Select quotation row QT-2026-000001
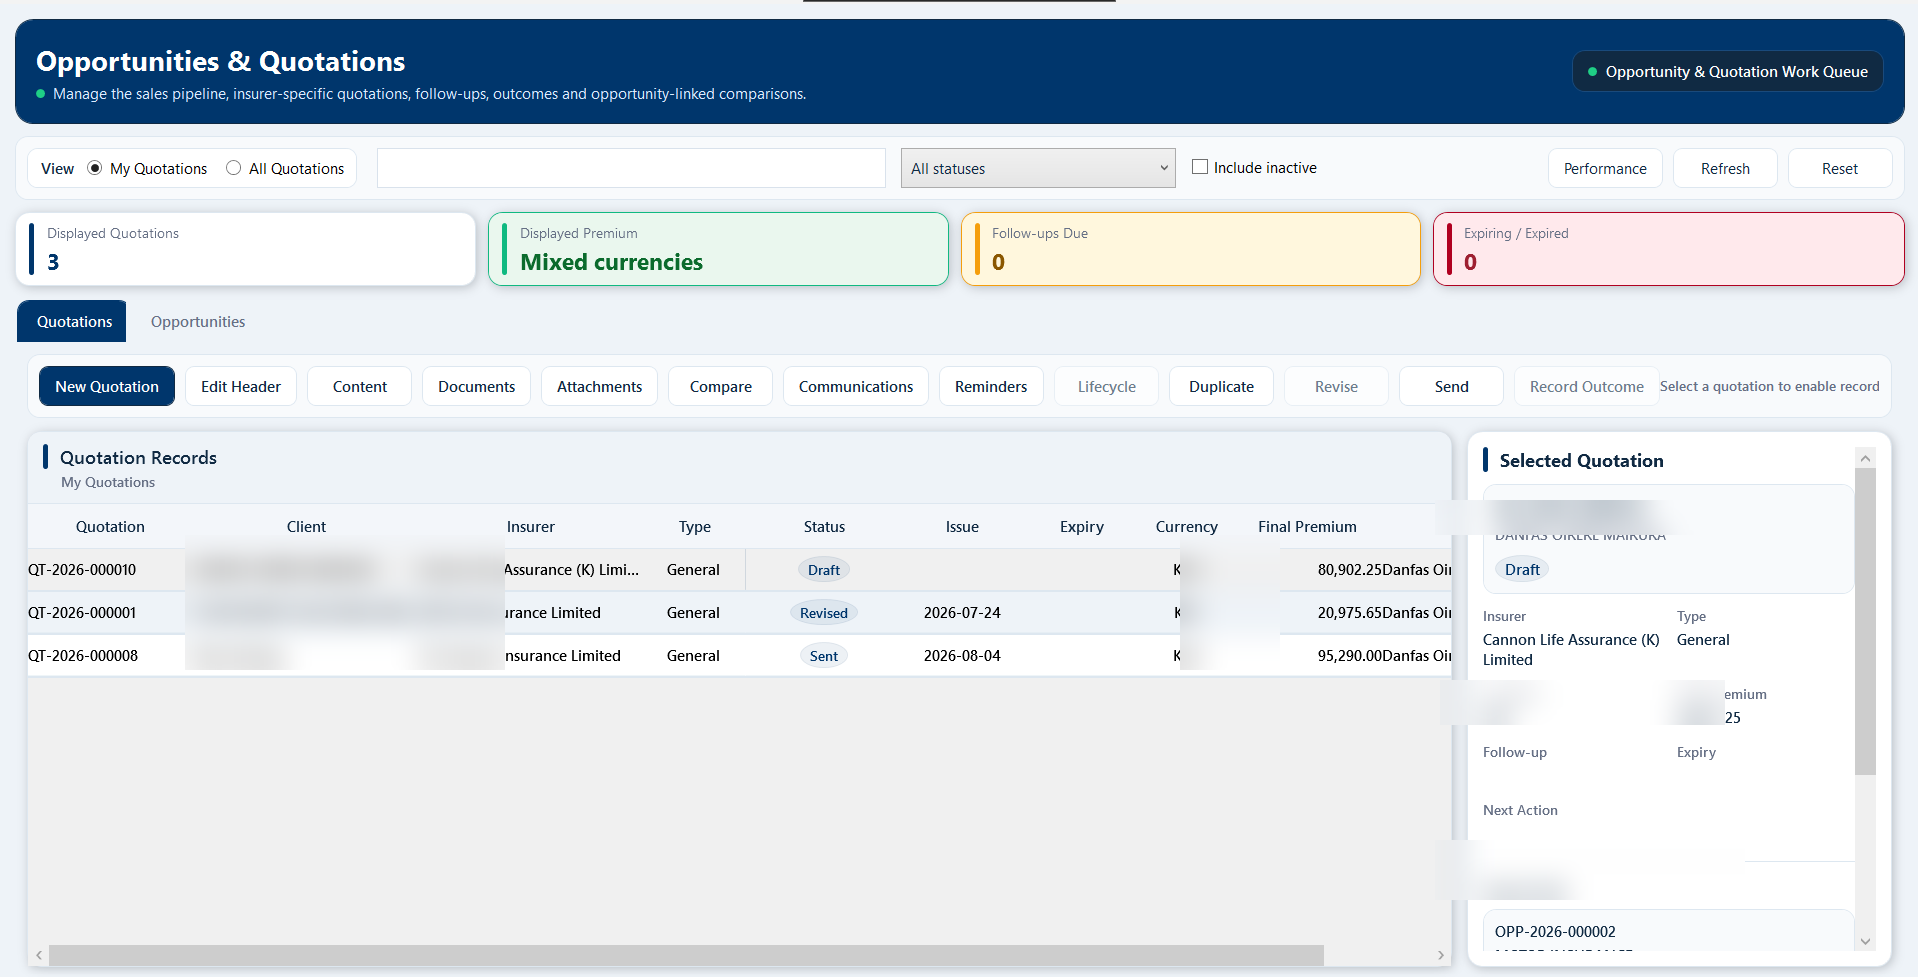This screenshot has width=1918, height=977. (739, 612)
